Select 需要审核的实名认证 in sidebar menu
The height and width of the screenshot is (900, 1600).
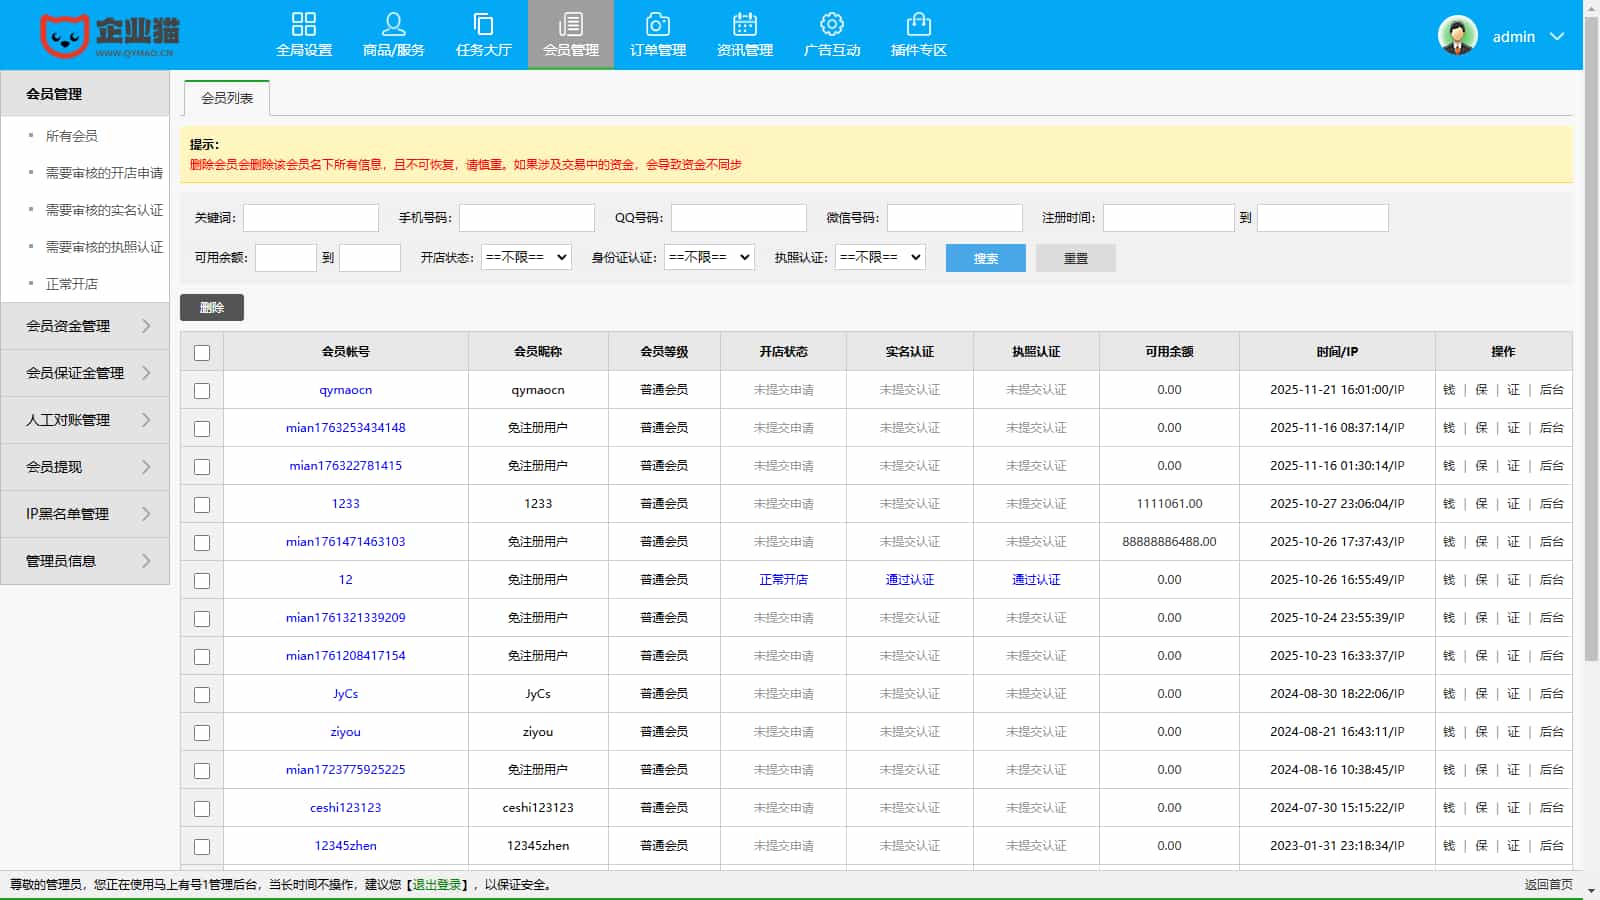104,210
